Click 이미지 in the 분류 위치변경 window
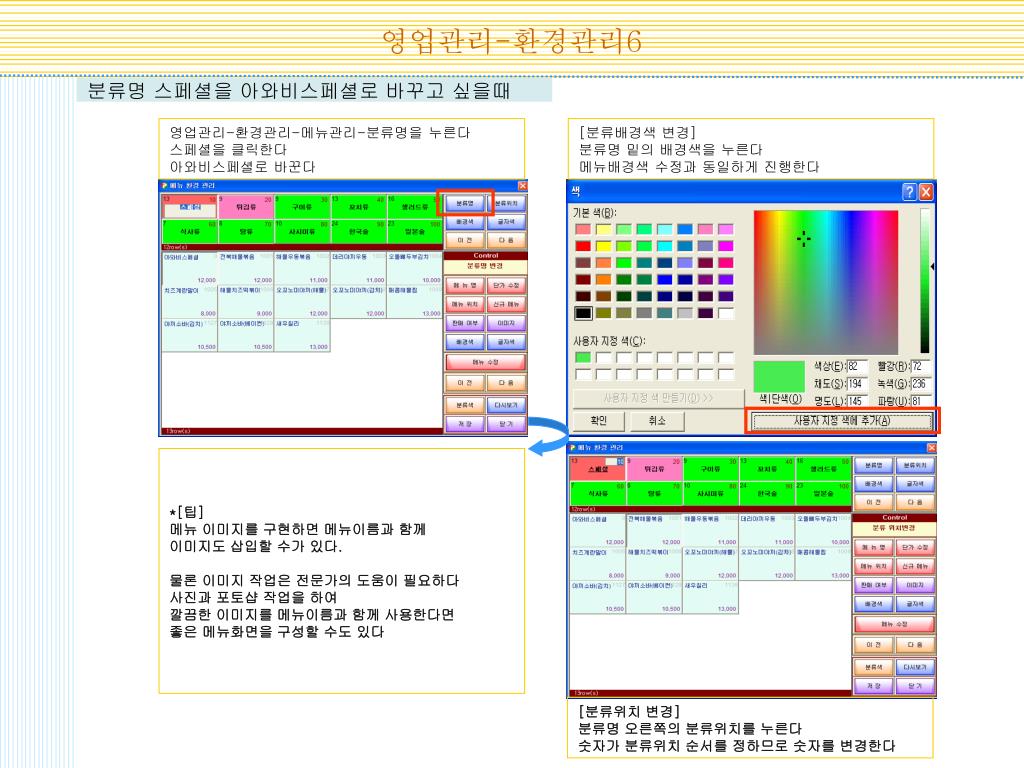 (915, 585)
